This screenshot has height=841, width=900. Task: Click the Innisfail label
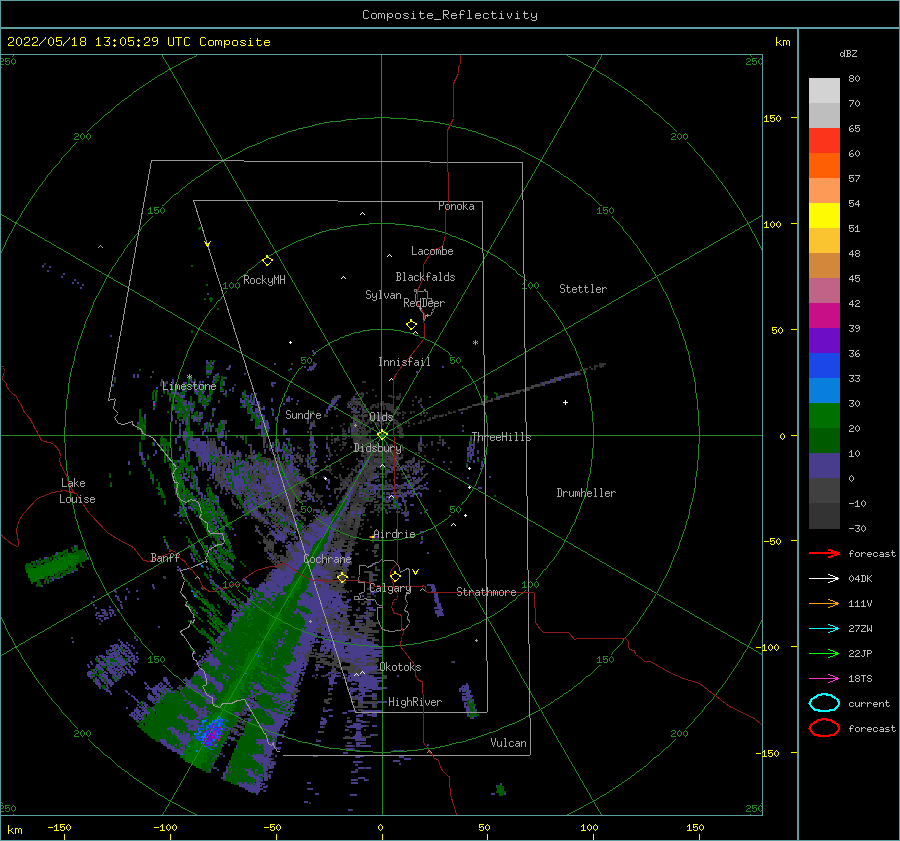[x=404, y=362]
